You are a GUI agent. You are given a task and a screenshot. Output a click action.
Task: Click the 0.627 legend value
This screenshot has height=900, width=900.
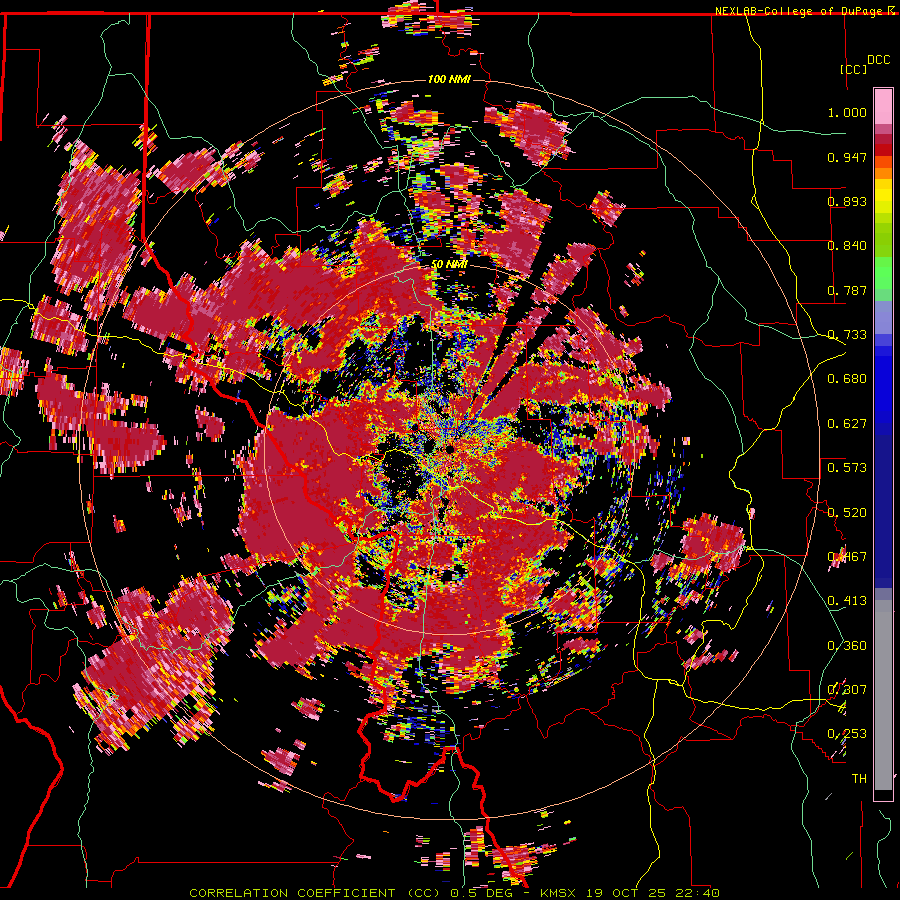[847, 424]
